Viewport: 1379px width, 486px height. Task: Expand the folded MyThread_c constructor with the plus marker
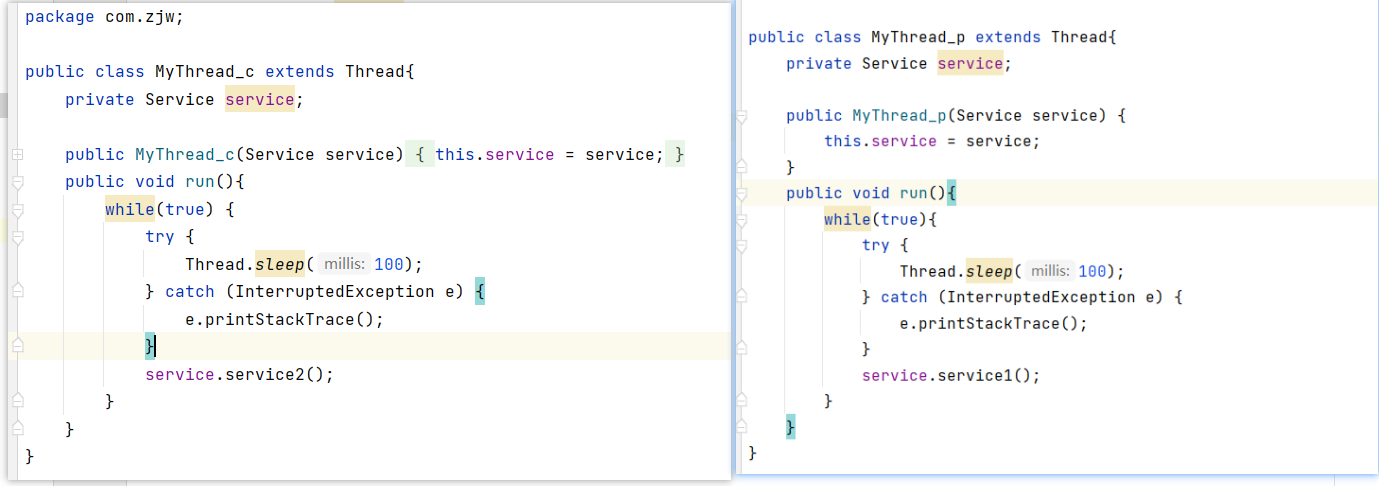[17, 154]
